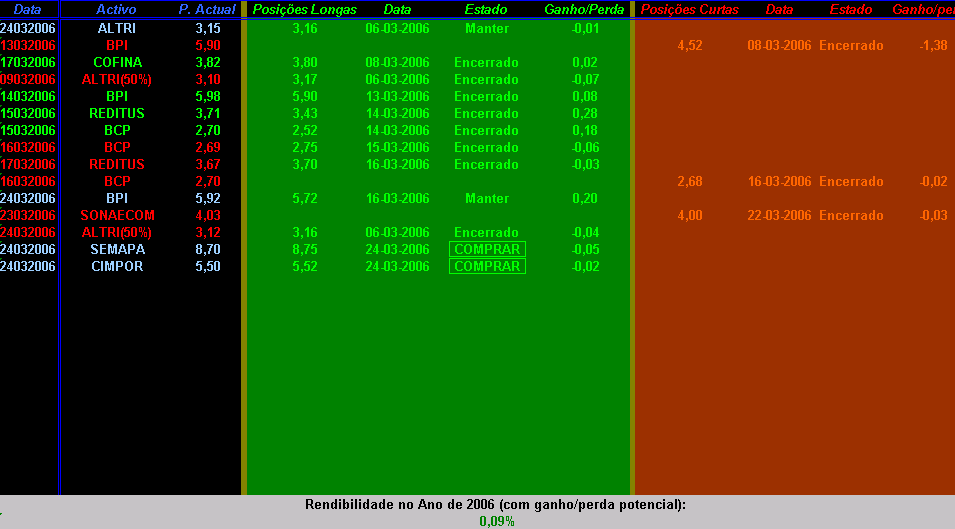955x529 pixels.
Task: Select the ALTRI(50%) cell with price 3,10
Action: 117,79
